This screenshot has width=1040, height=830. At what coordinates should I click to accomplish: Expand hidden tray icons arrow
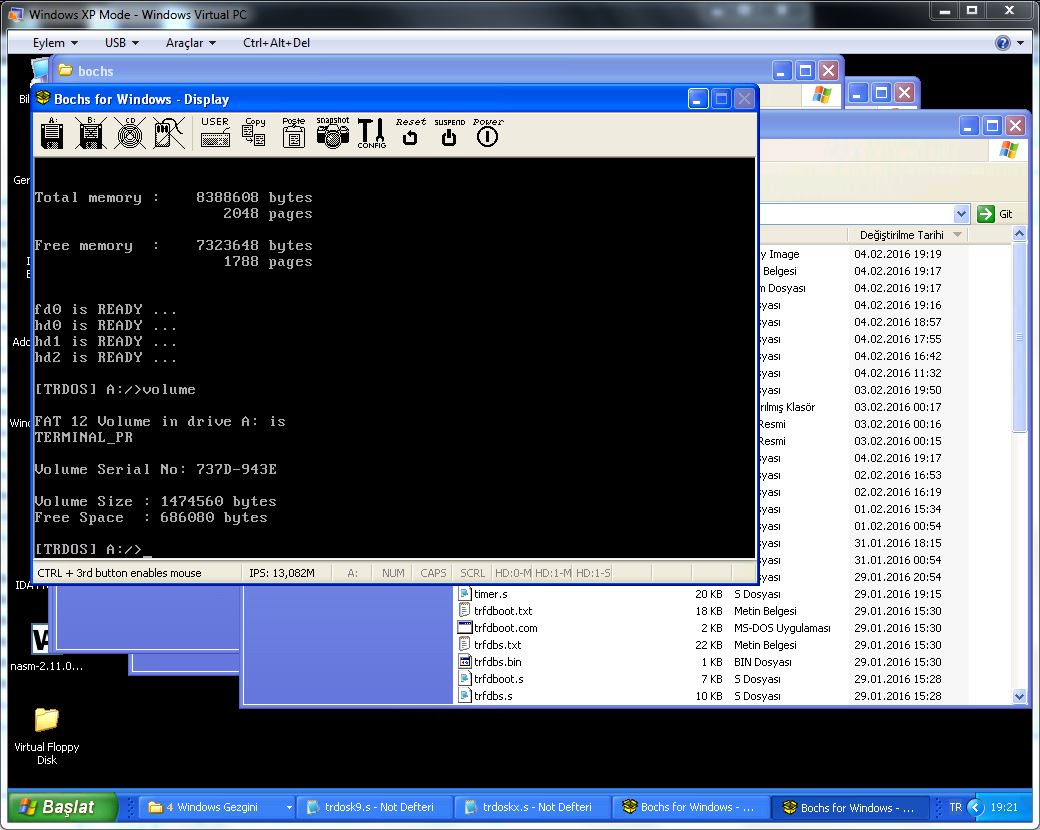(975, 807)
